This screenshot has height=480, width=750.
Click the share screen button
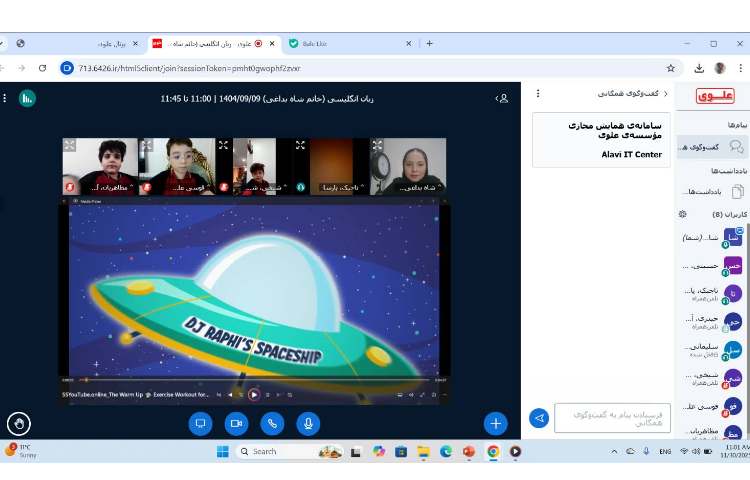coord(200,423)
